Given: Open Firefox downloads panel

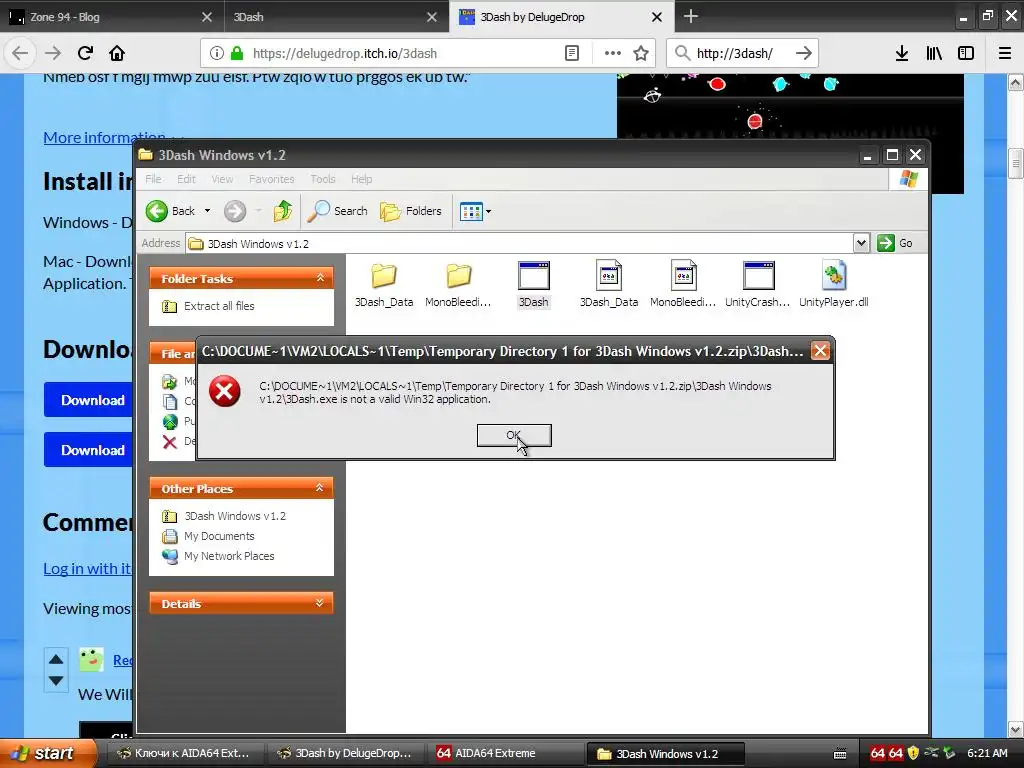Looking at the screenshot, I should click(x=902, y=53).
